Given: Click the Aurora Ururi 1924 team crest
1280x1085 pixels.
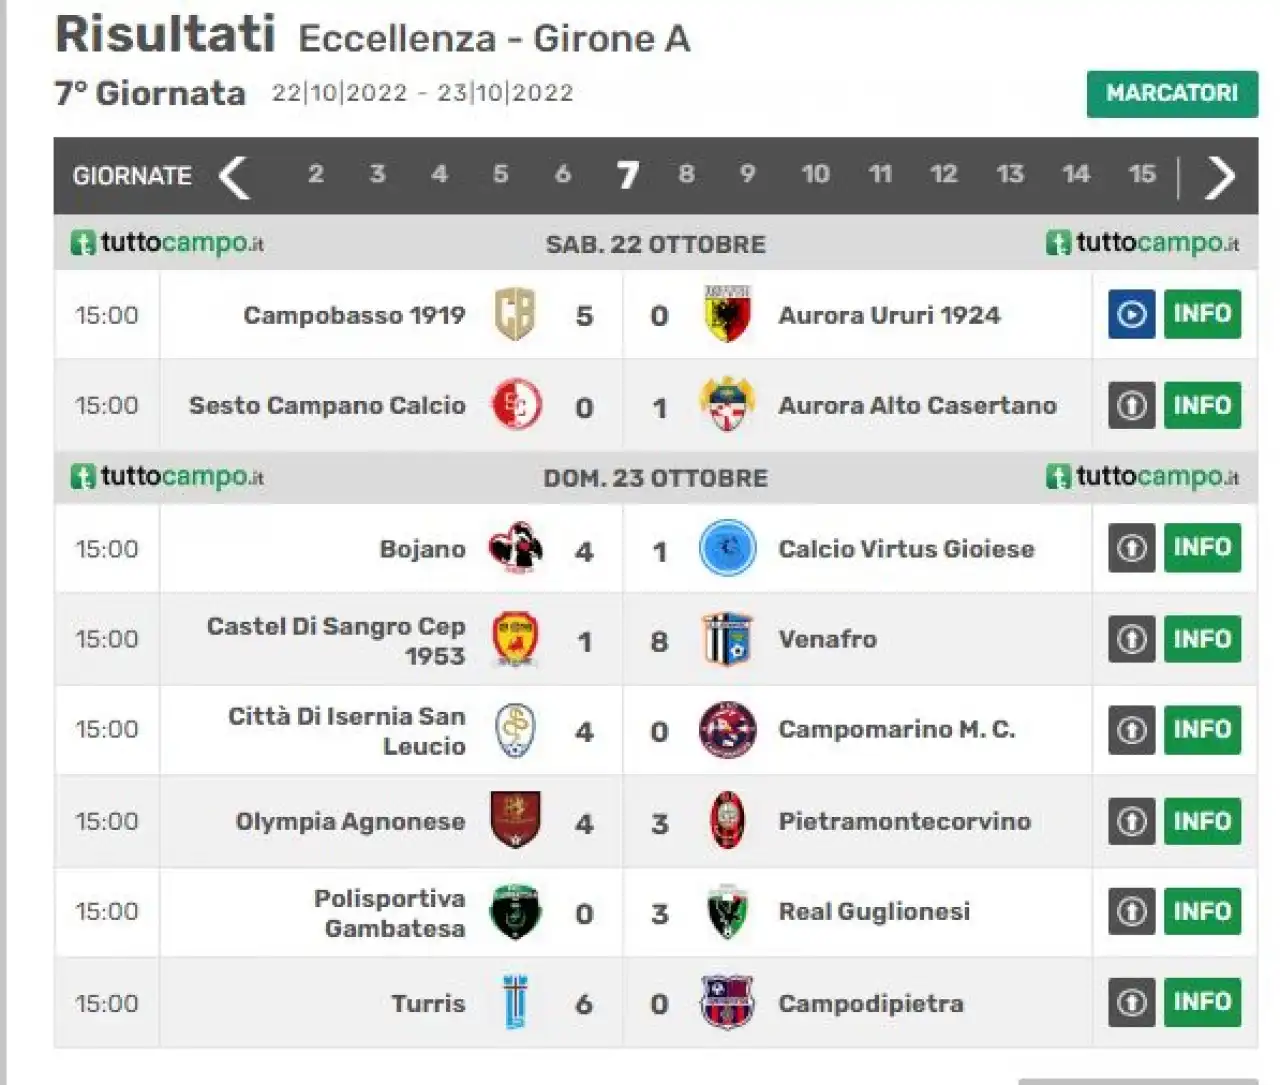Looking at the screenshot, I should 727,314.
